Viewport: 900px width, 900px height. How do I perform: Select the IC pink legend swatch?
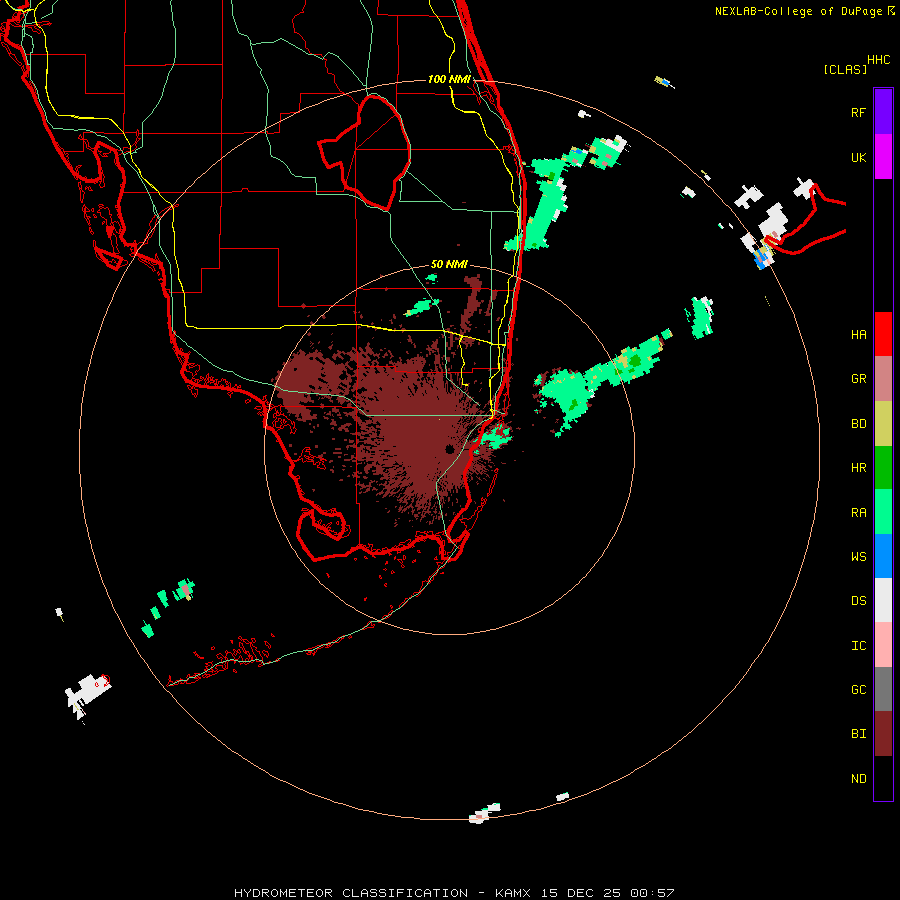[883, 645]
